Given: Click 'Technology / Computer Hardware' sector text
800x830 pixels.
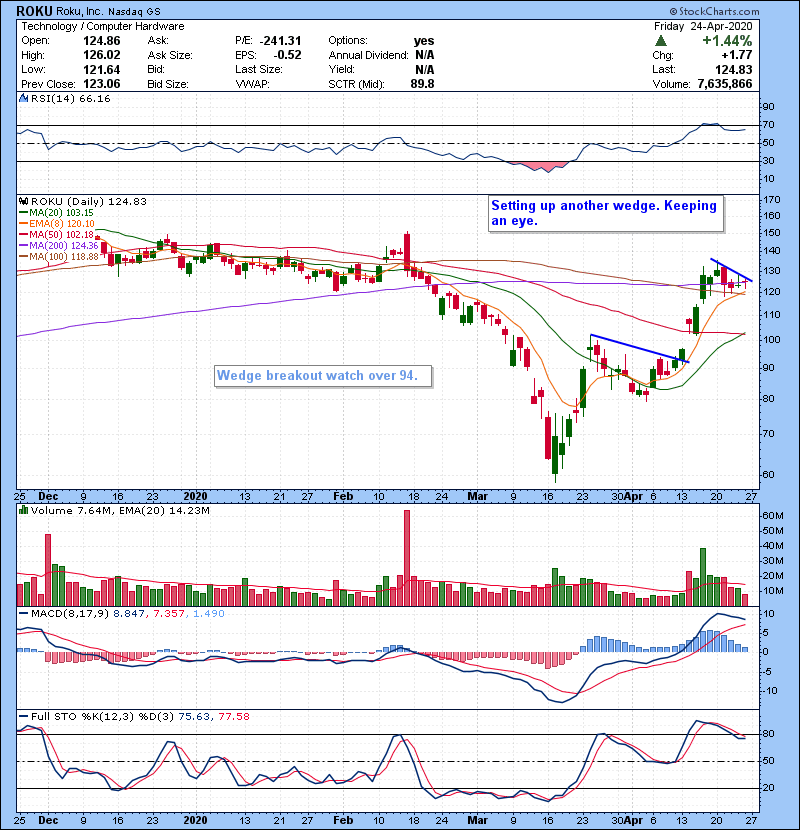Looking at the screenshot, I should pyautogui.click(x=103, y=26).
